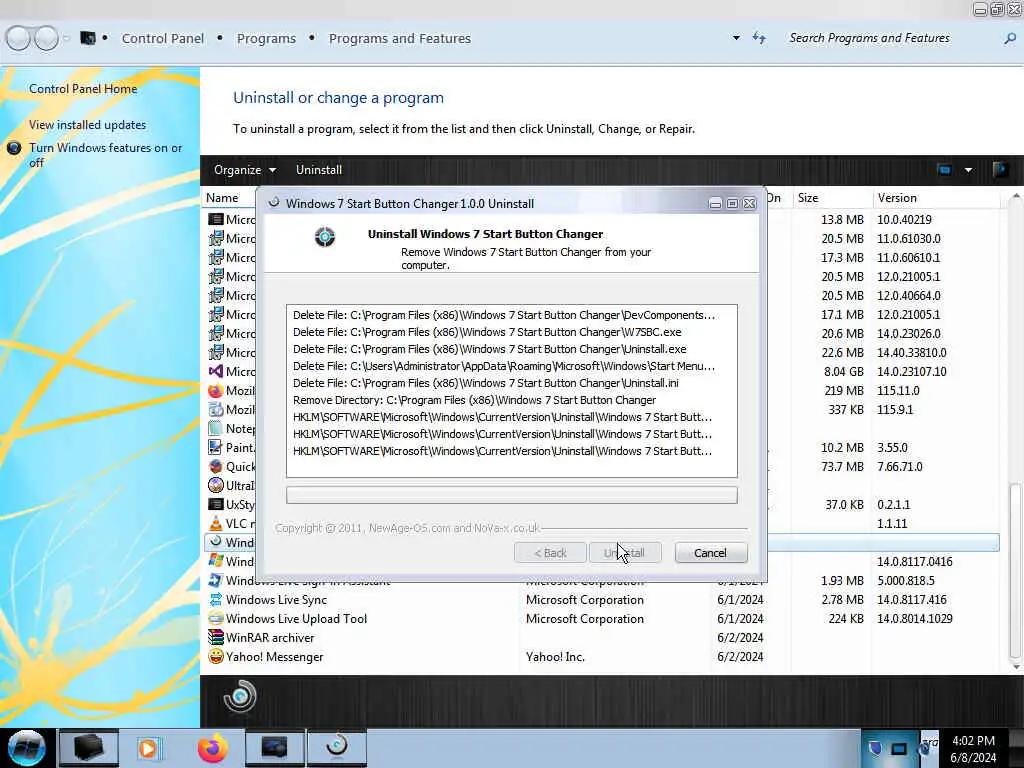The height and width of the screenshot is (768, 1024).
Task: Click the Mozilla Firefox icon in the program list
Action: [216, 391]
